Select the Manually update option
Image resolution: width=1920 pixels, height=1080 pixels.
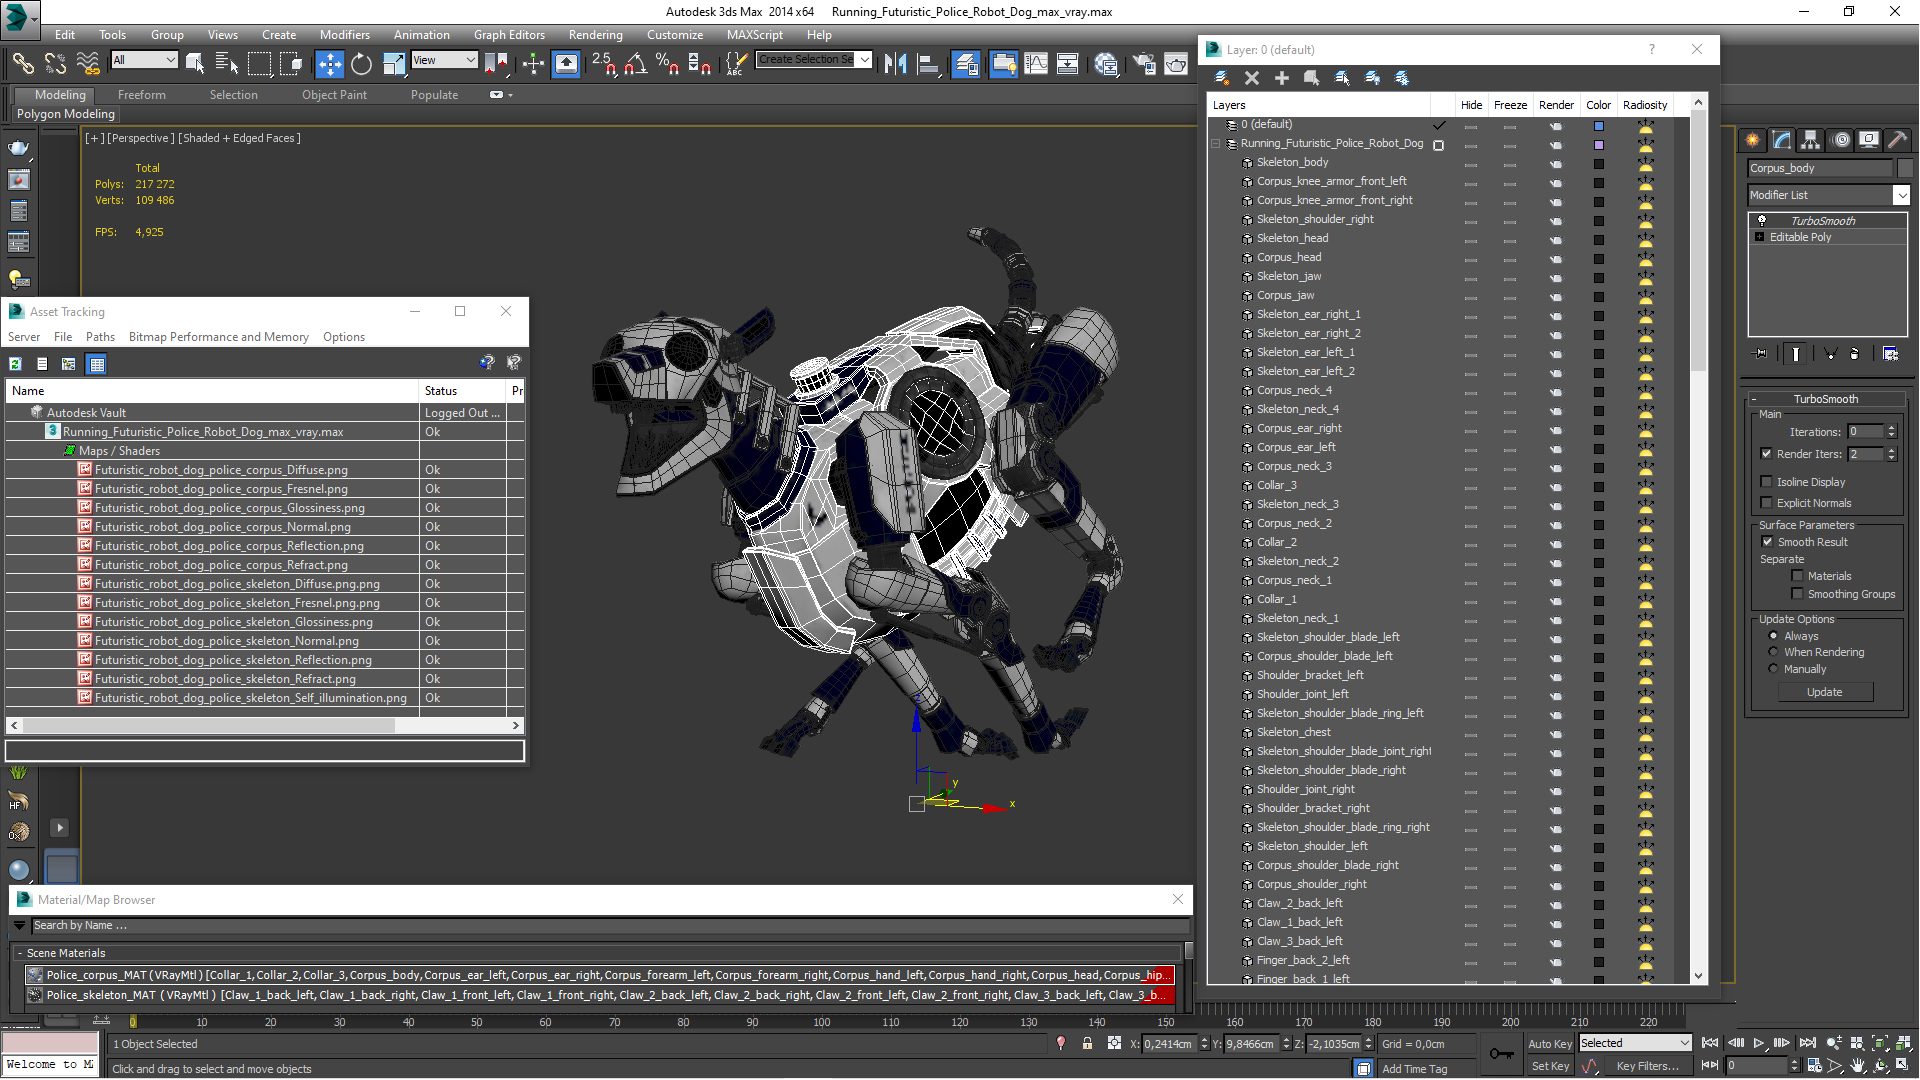(x=1773, y=669)
